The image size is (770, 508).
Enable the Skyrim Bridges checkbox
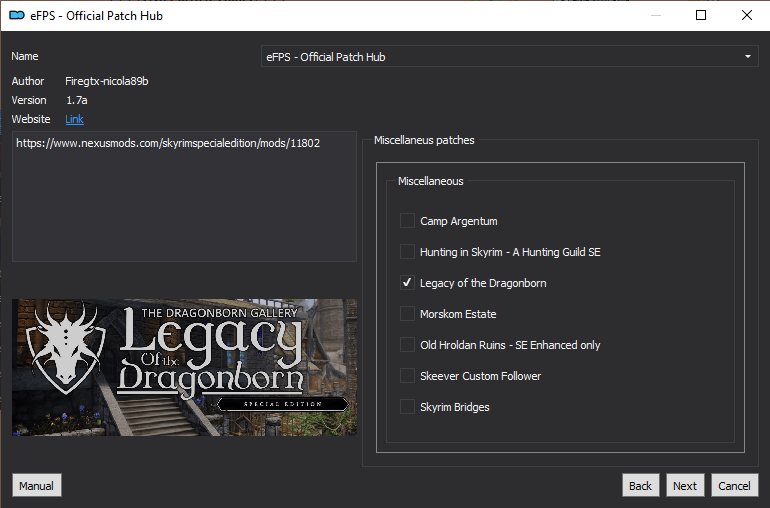click(x=407, y=407)
